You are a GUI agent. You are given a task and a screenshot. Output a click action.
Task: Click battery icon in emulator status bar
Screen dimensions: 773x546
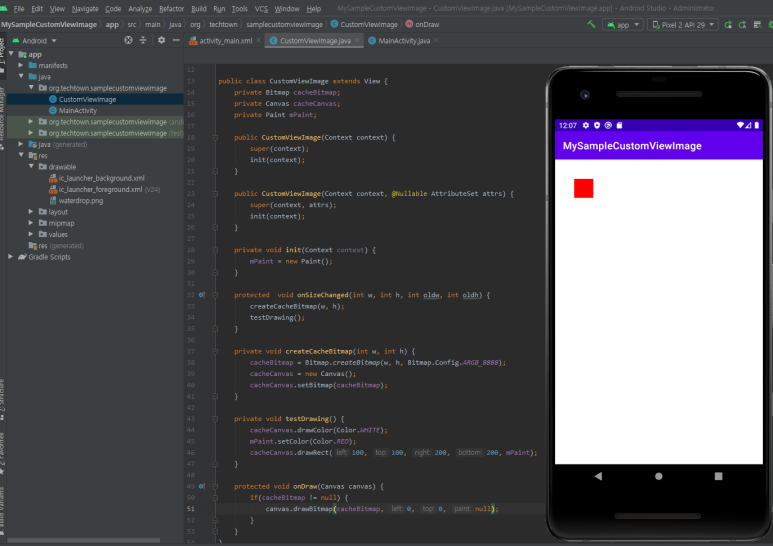coord(757,125)
